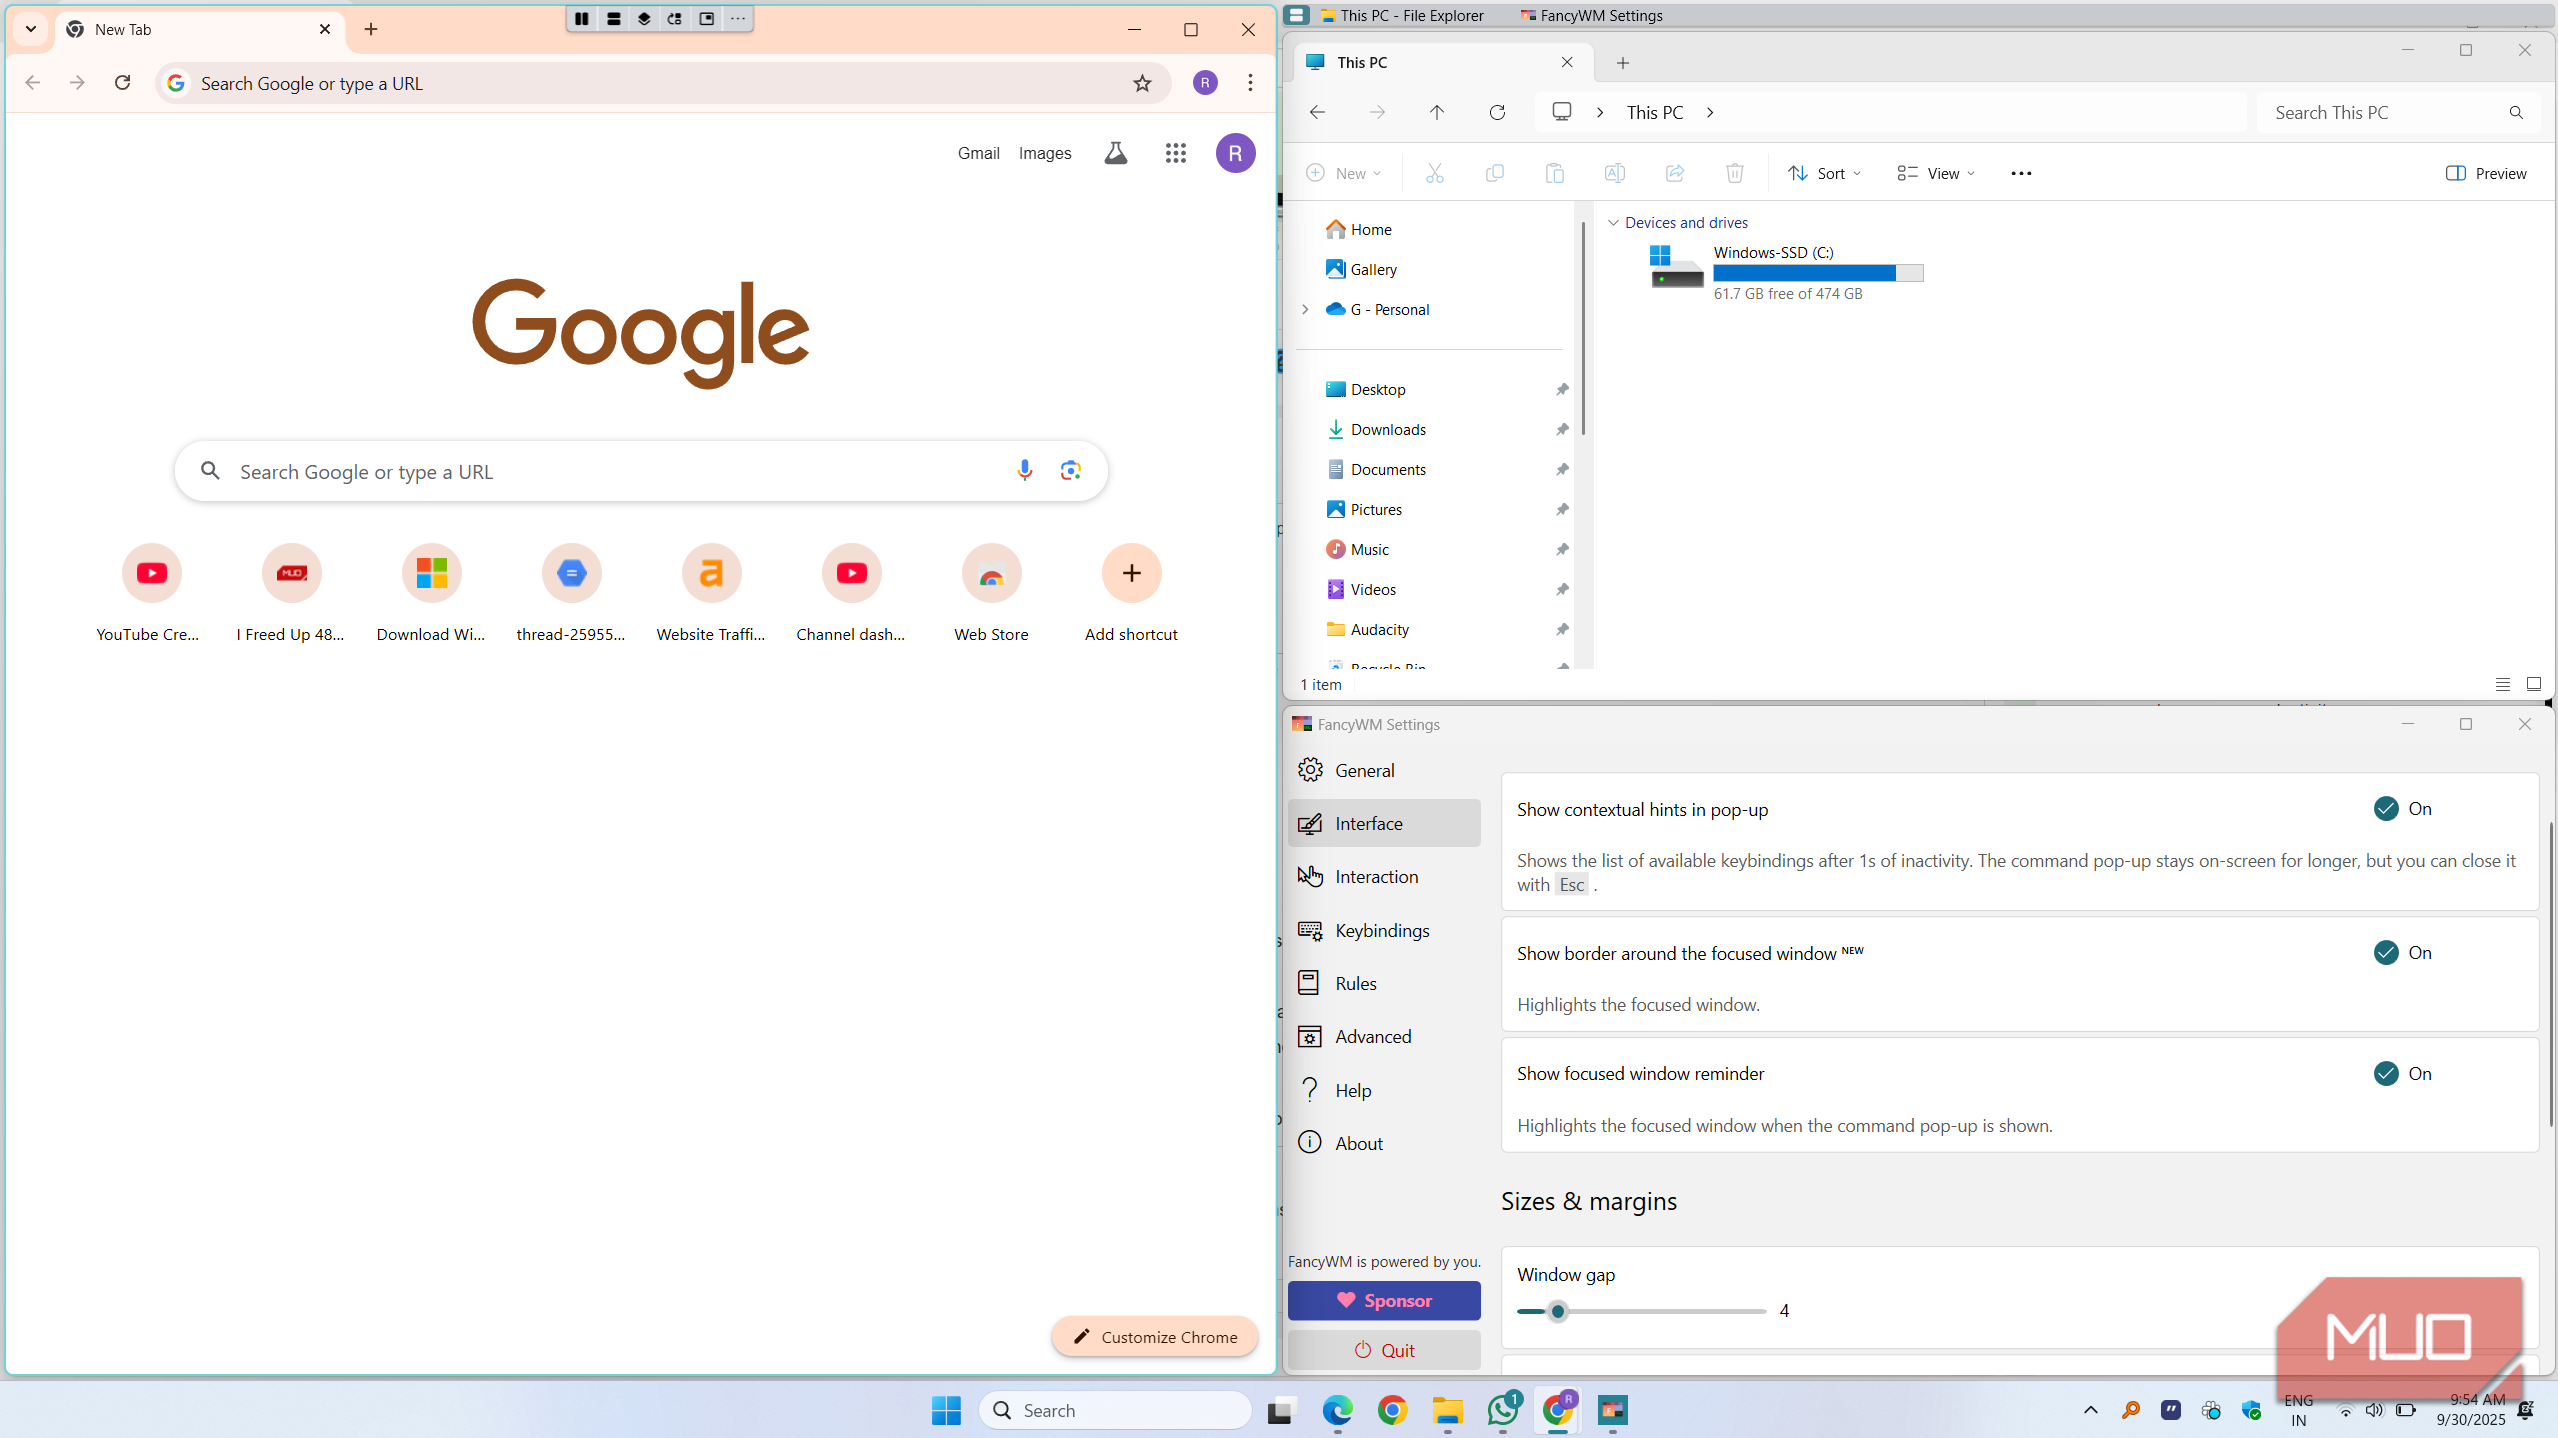
Task: Collapse the Devices and drives group
Action: coord(1613,223)
